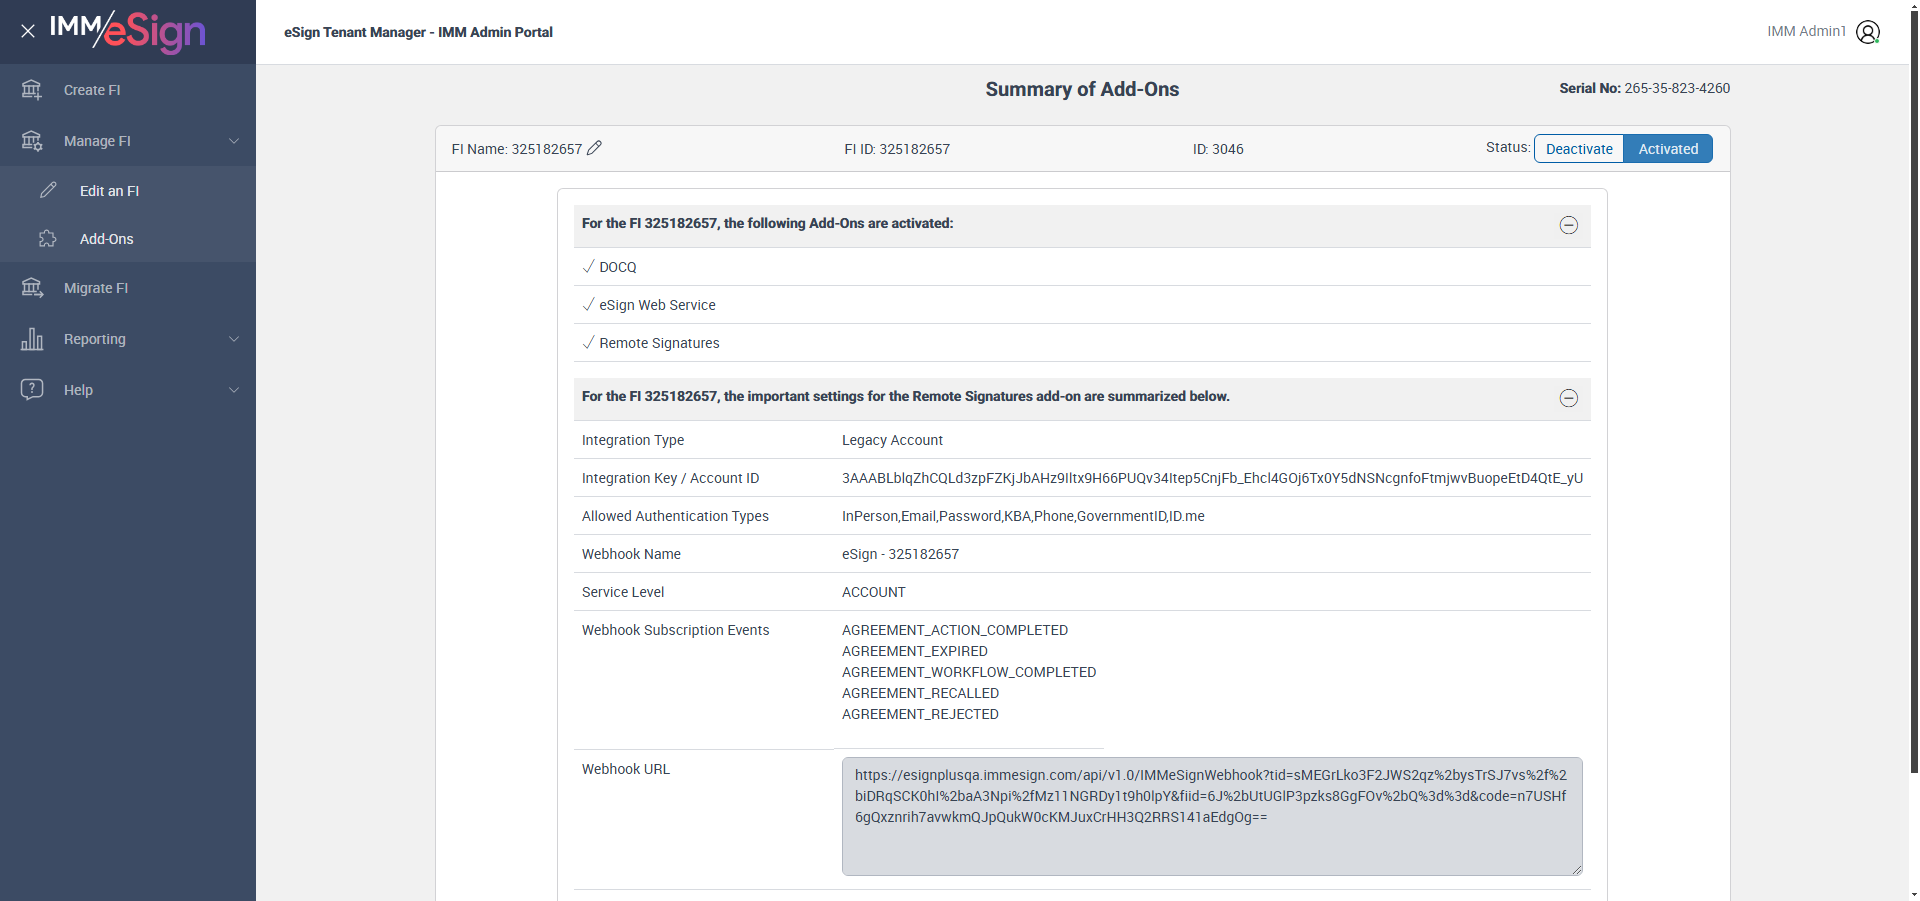1920x901 pixels.
Task: Click the Help question mark icon
Action: pyautogui.click(x=32, y=389)
